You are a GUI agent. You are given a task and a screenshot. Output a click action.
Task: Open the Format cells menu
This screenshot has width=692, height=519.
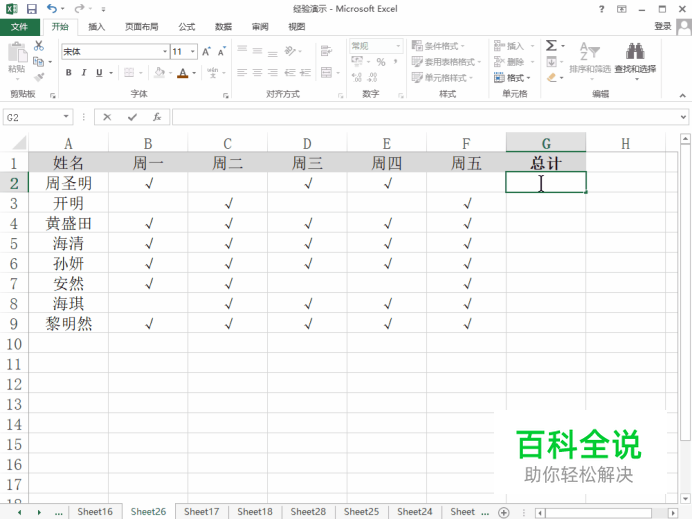coord(512,78)
